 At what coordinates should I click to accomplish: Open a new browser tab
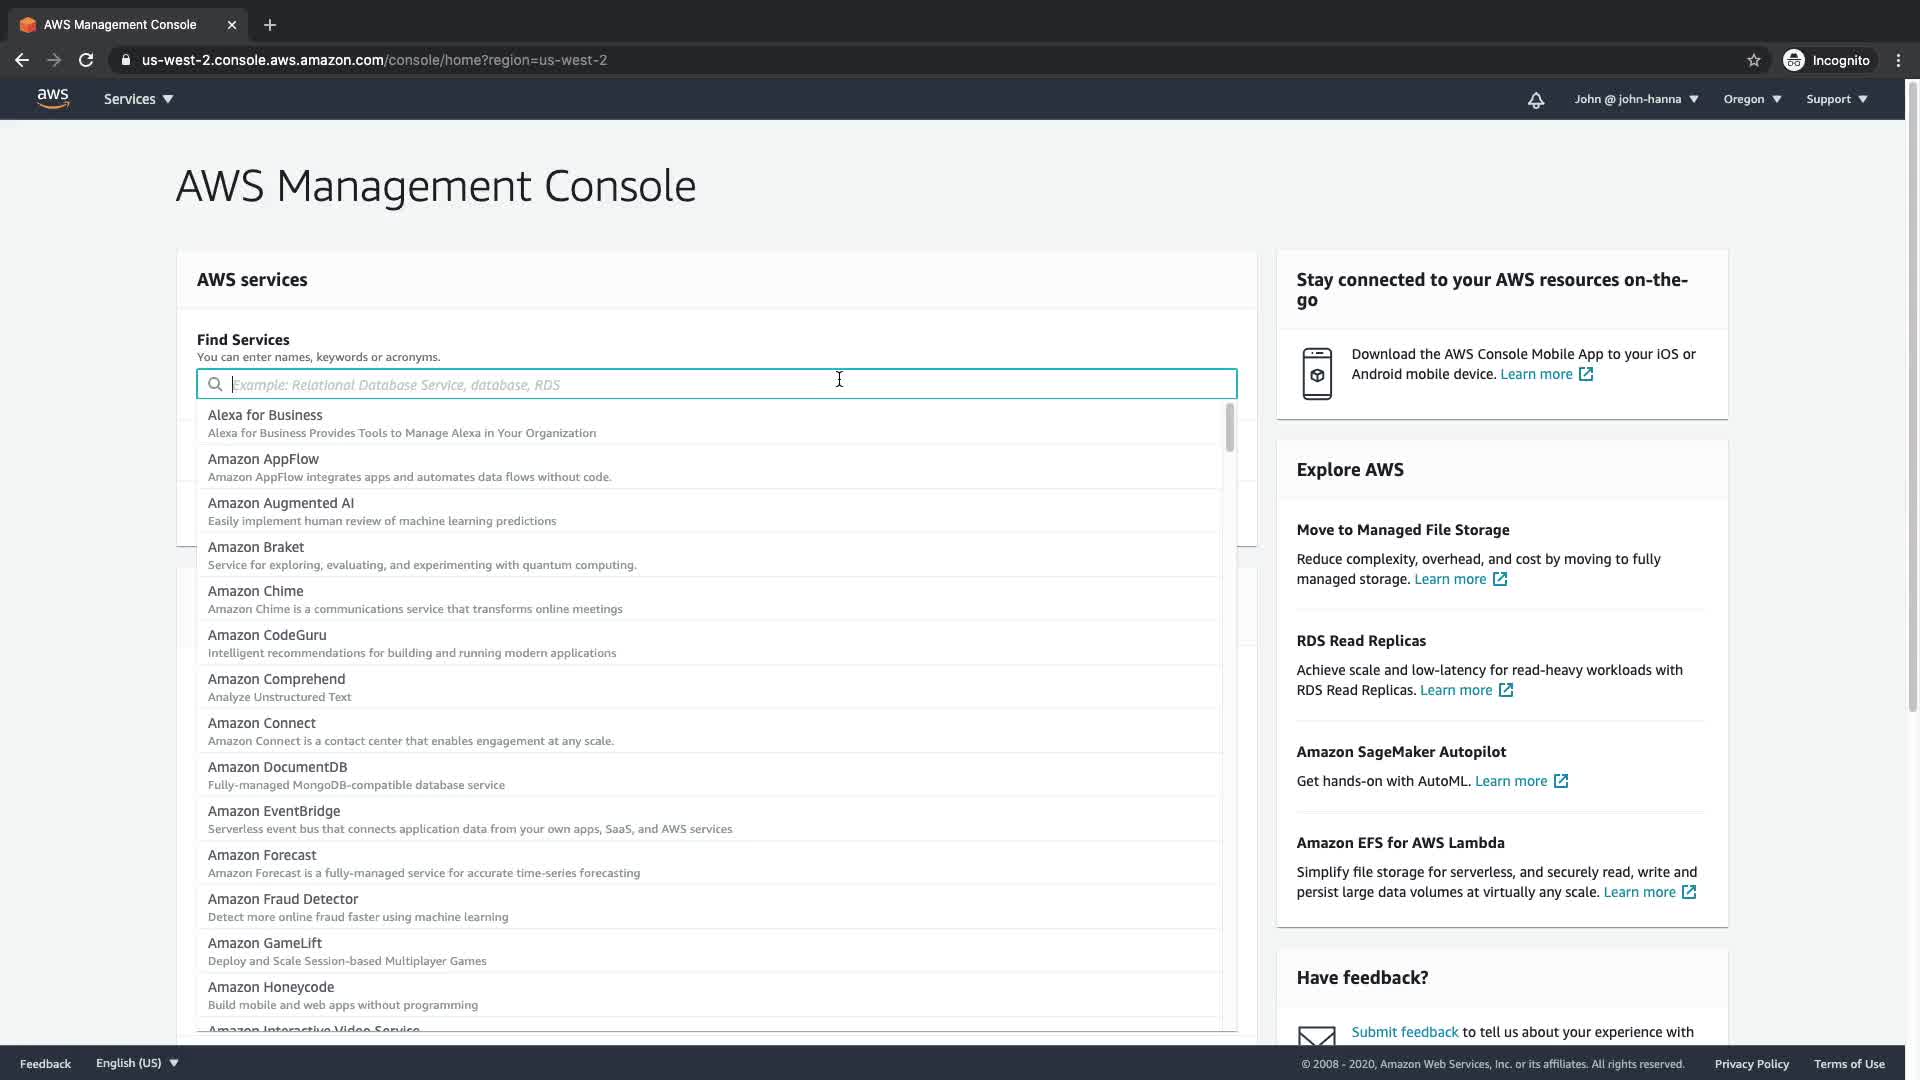tap(270, 25)
